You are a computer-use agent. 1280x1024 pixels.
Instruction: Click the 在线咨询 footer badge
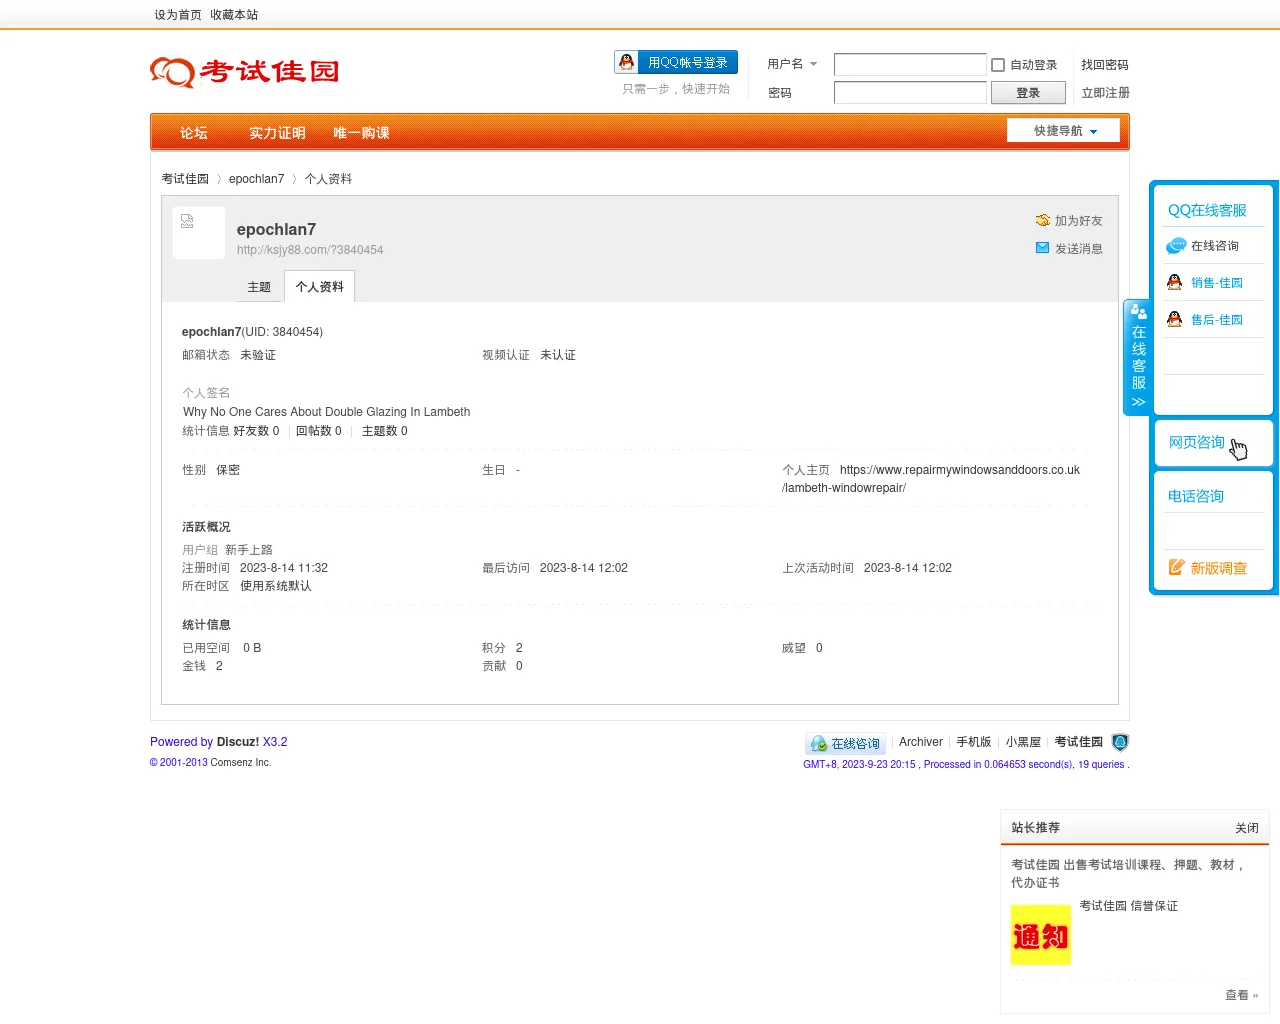coord(846,743)
